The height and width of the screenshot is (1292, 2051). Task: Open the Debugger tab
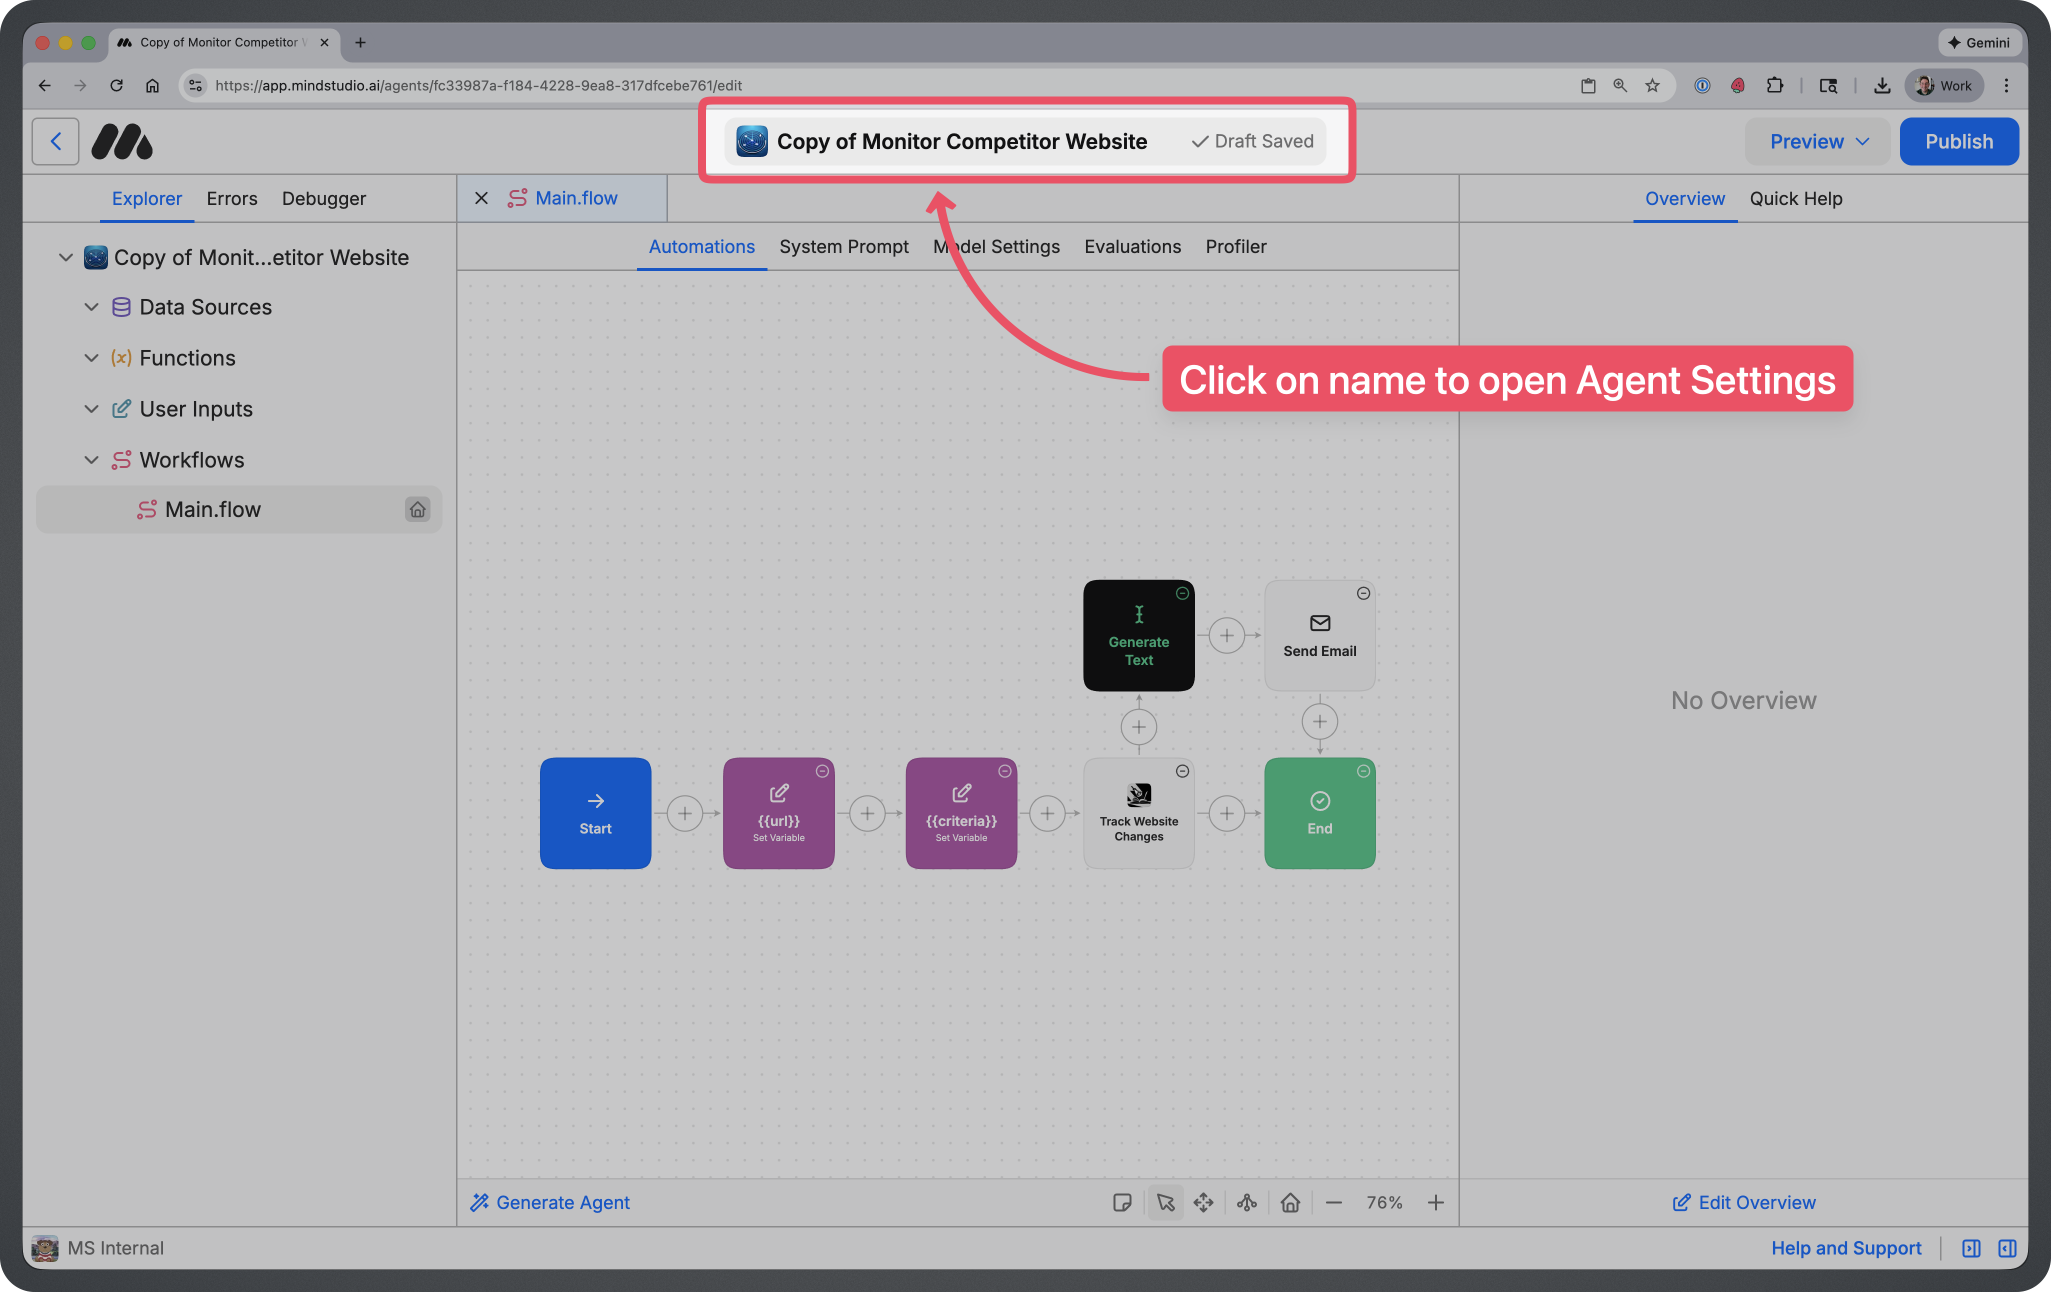(x=323, y=198)
